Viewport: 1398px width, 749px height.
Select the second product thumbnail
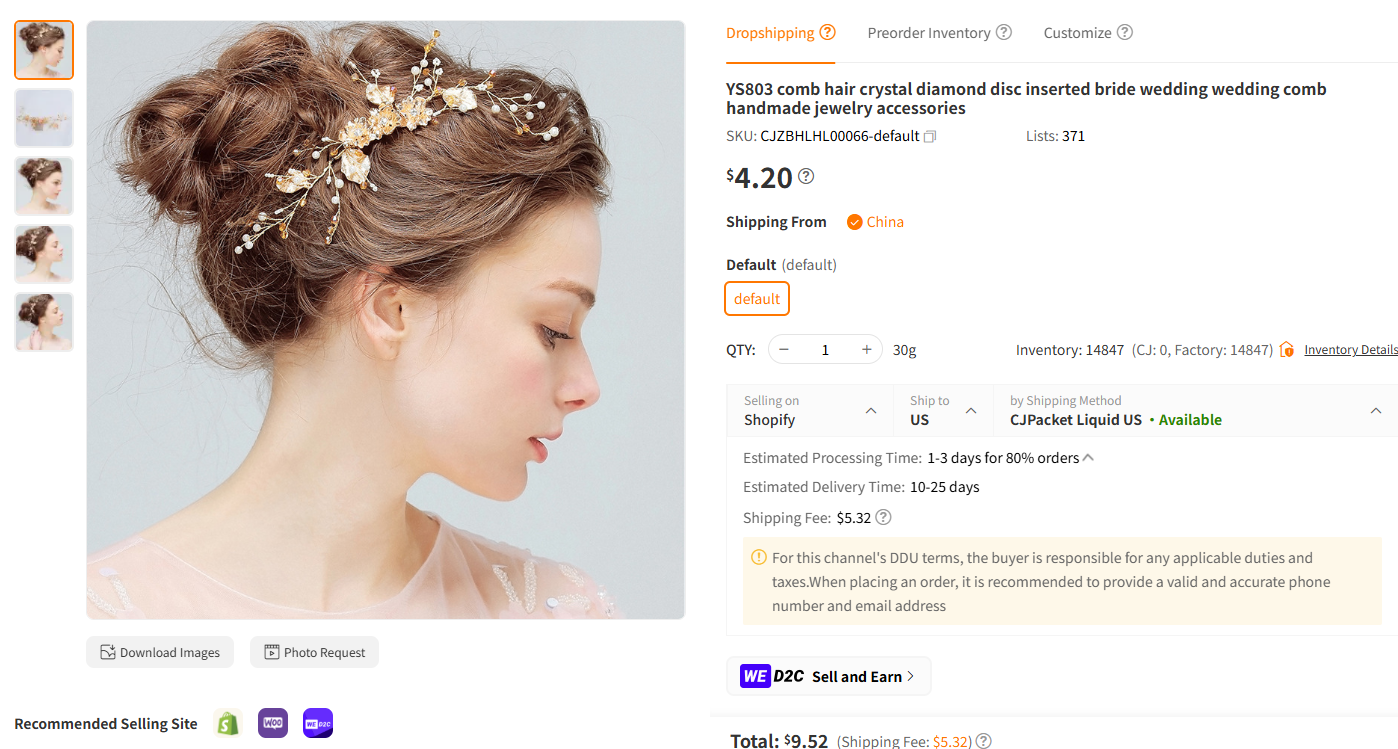coord(43,117)
